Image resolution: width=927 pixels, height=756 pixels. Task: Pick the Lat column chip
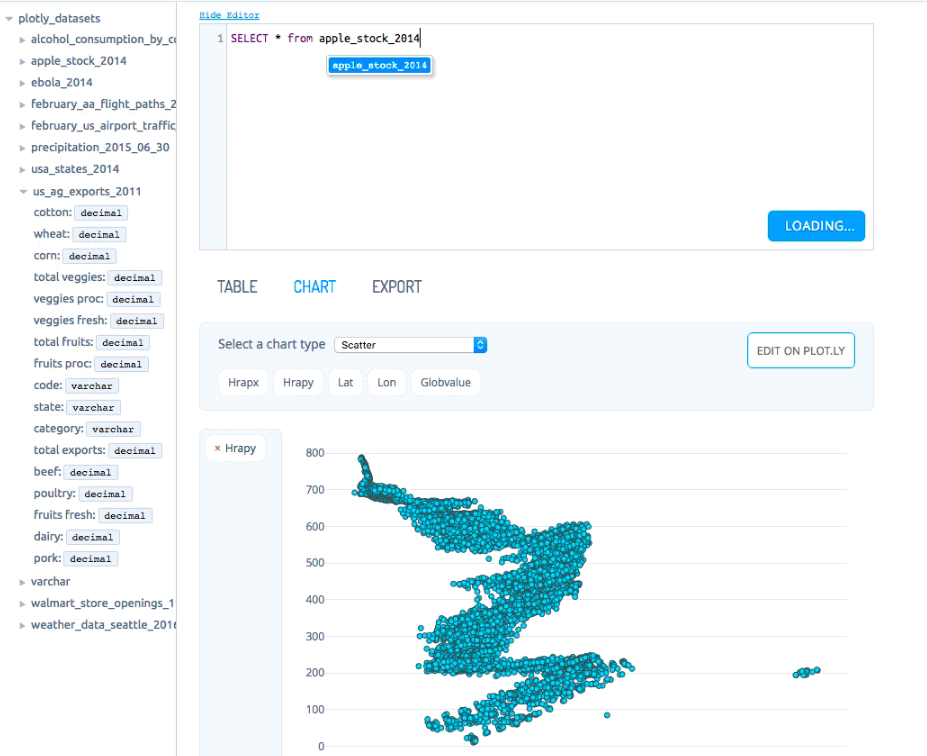pos(345,383)
